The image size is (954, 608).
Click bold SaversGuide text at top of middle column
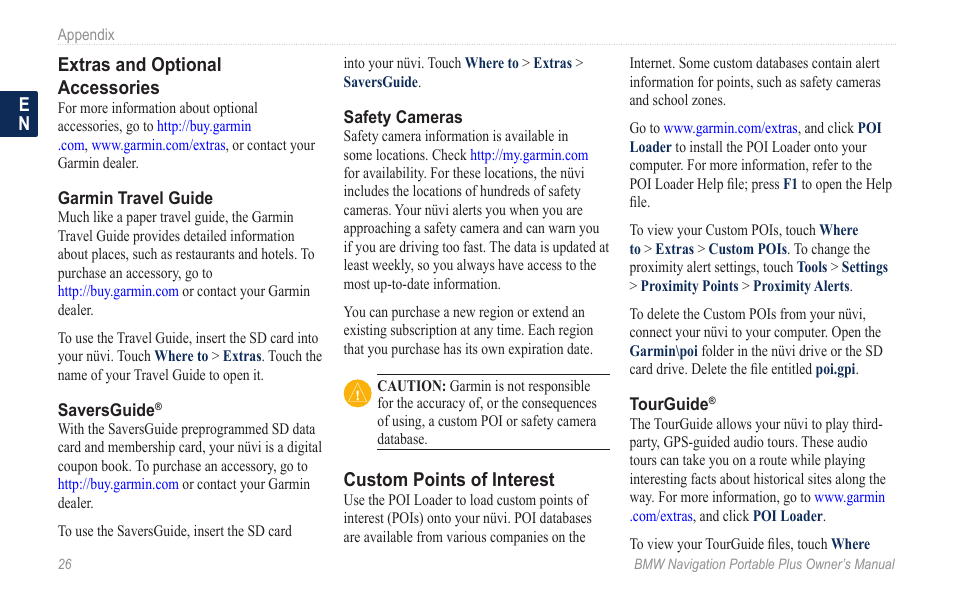point(380,82)
